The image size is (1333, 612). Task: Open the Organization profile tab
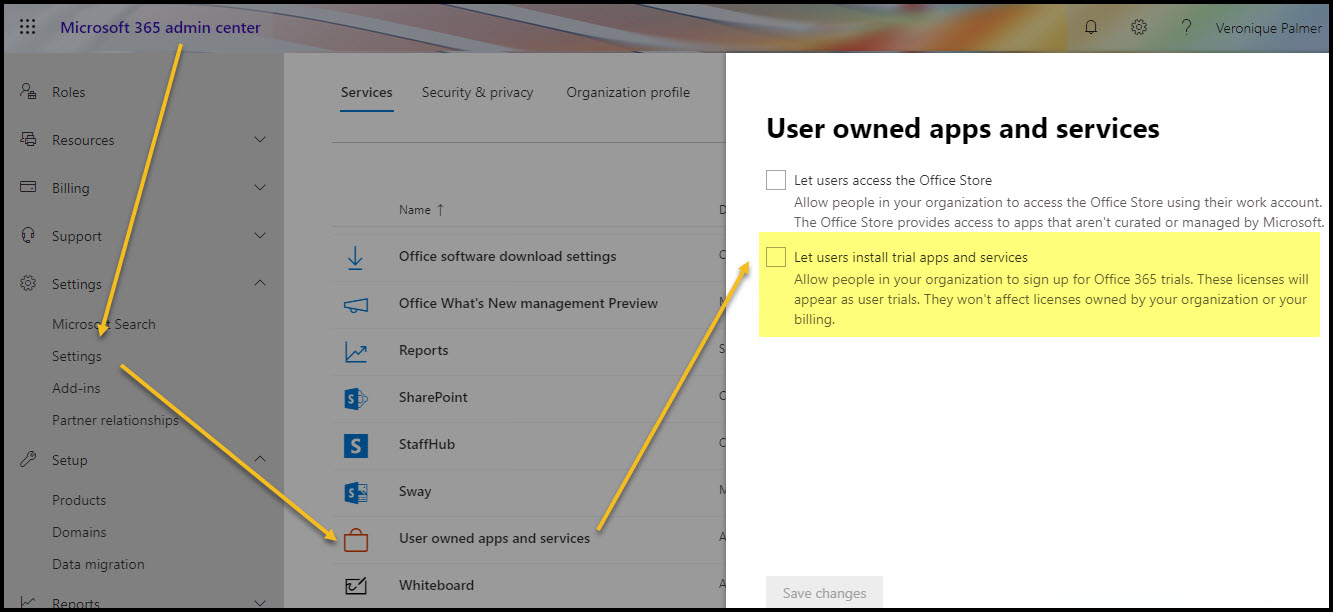pyautogui.click(x=628, y=91)
